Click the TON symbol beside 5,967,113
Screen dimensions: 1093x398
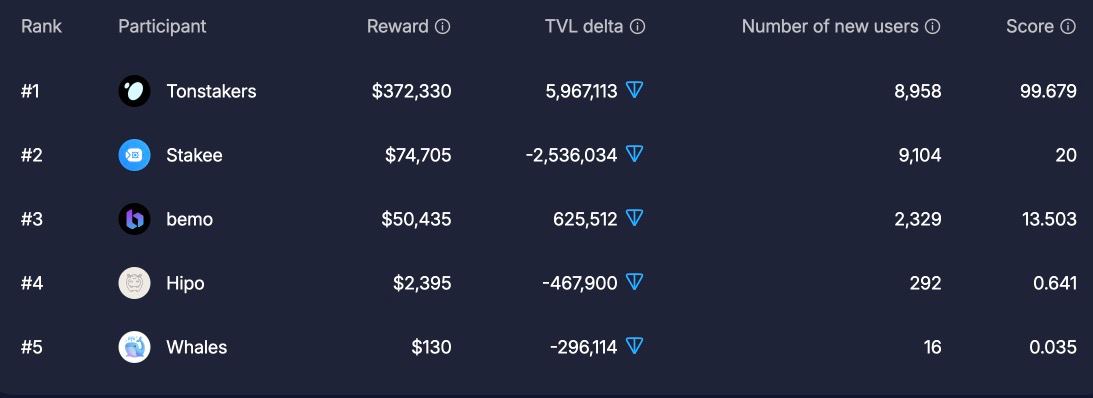[634, 90]
